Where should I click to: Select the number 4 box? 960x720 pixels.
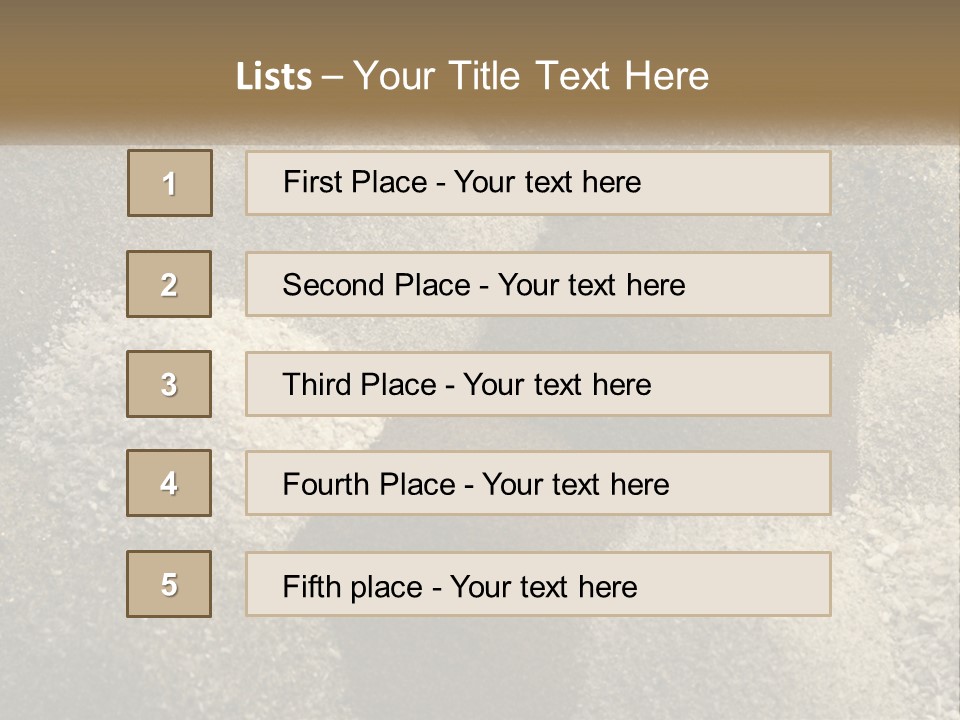[x=169, y=483]
